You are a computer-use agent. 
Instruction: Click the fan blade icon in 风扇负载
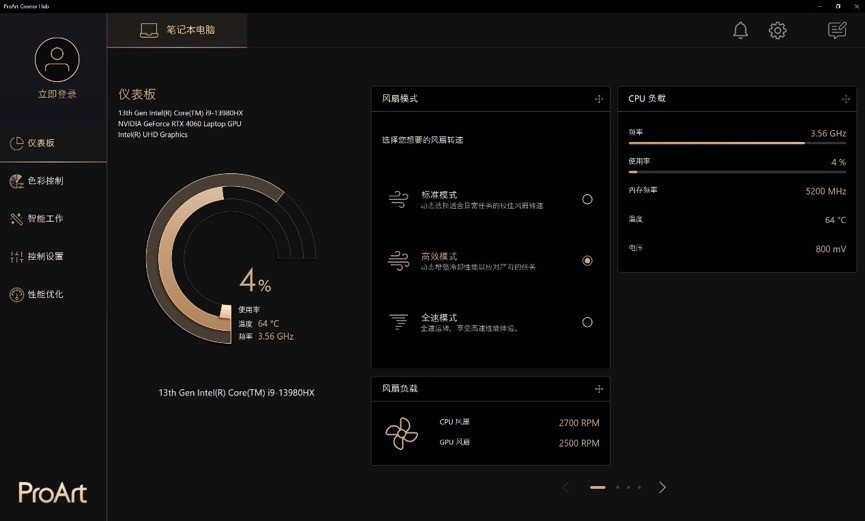coord(402,433)
